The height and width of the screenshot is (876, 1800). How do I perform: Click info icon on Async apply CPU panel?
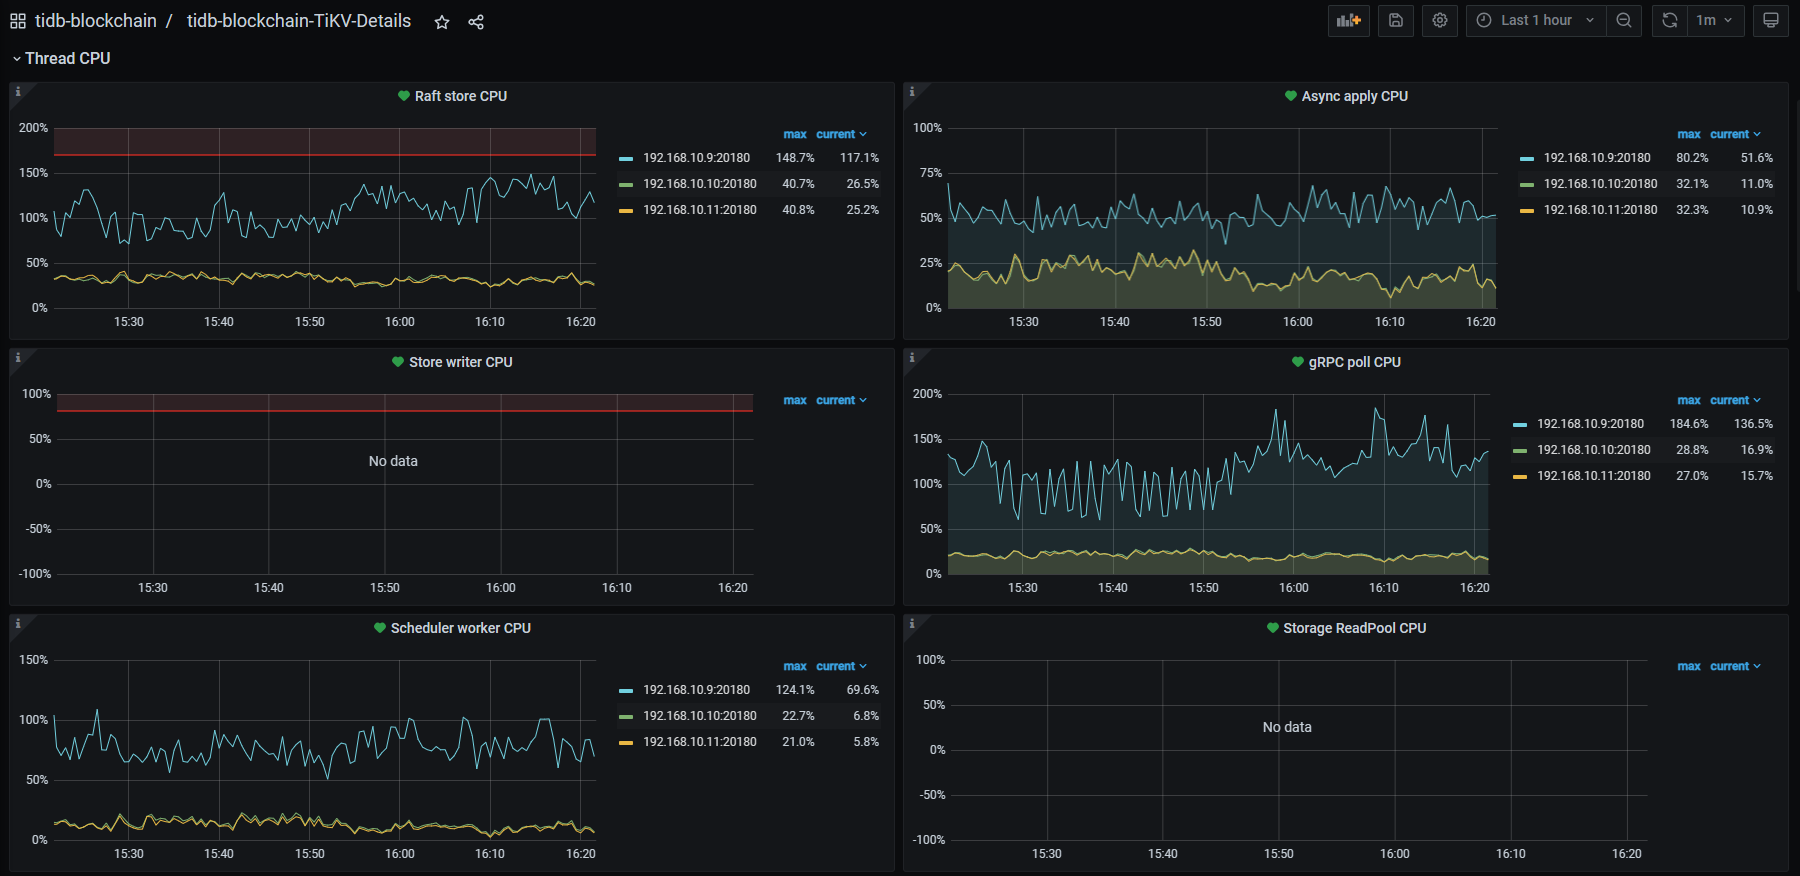click(x=911, y=91)
